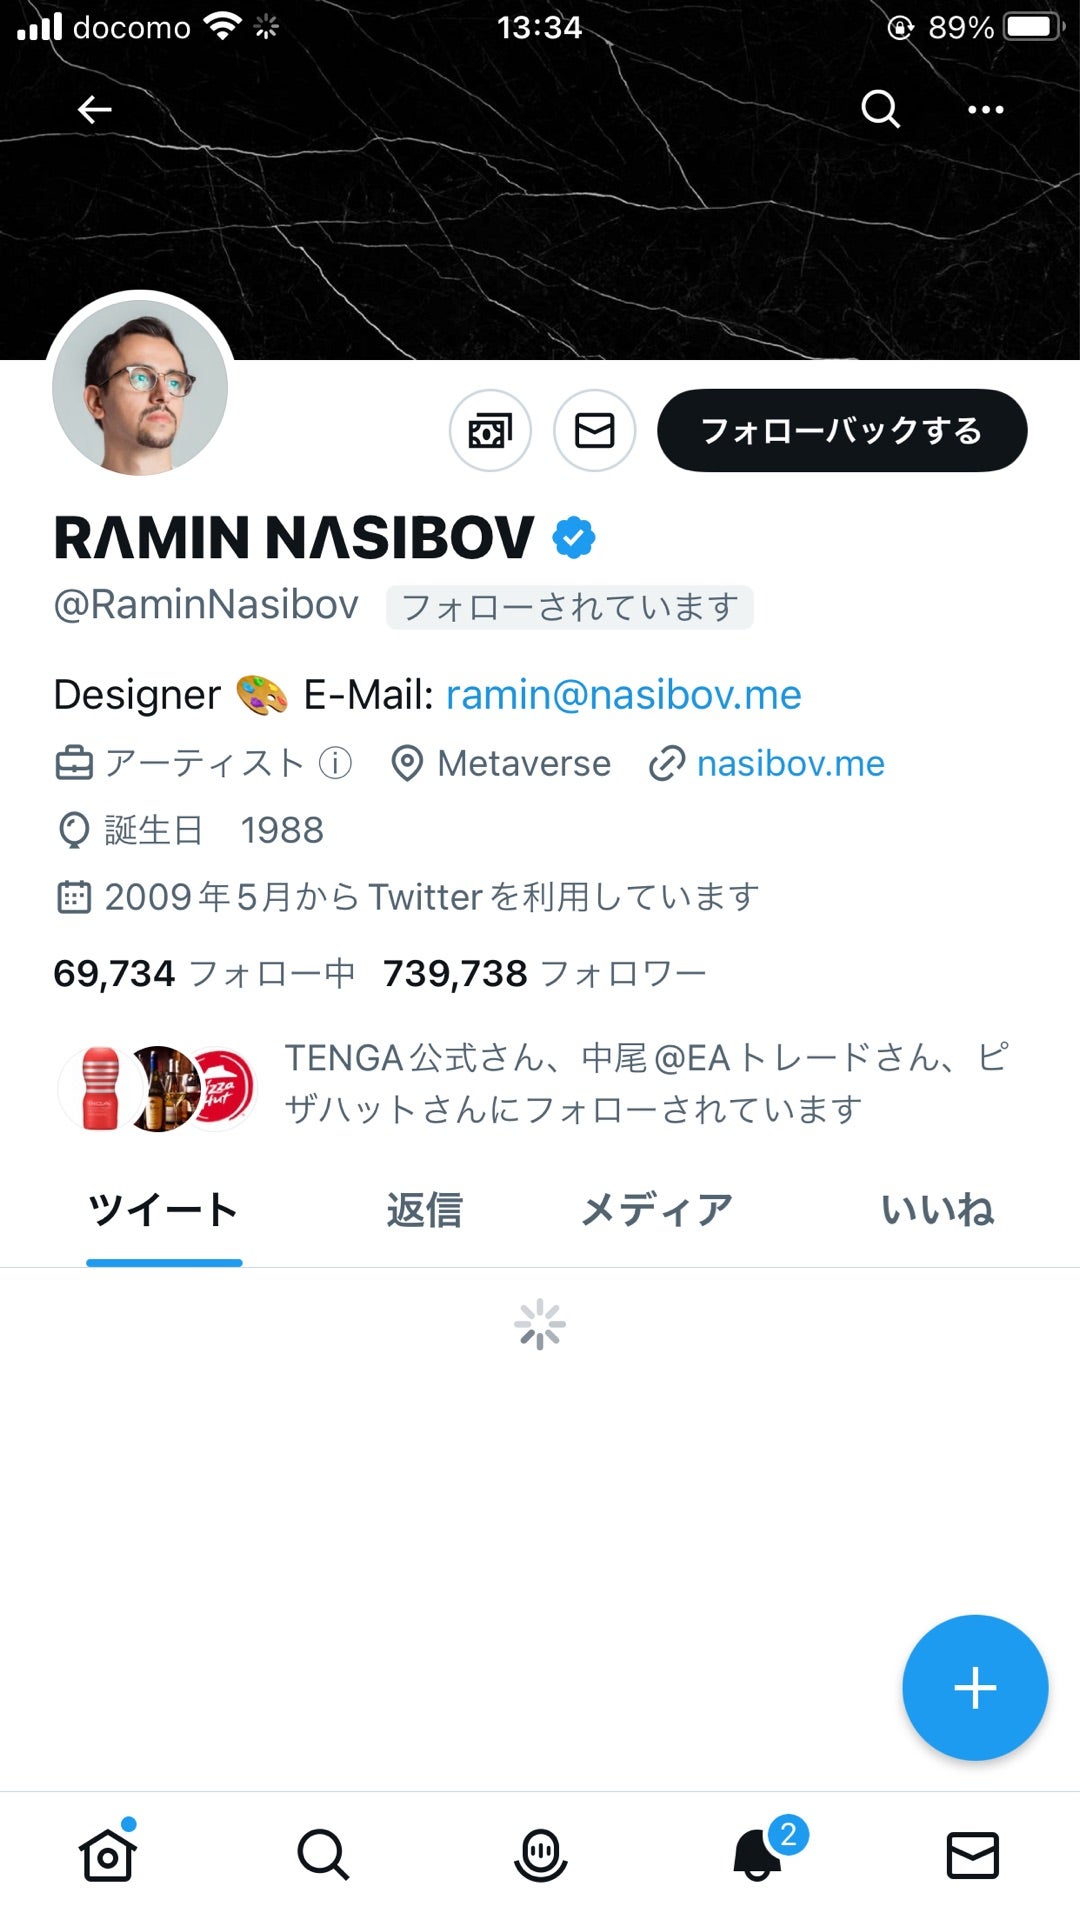Switch to the いいね tab

coord(937,1210)
